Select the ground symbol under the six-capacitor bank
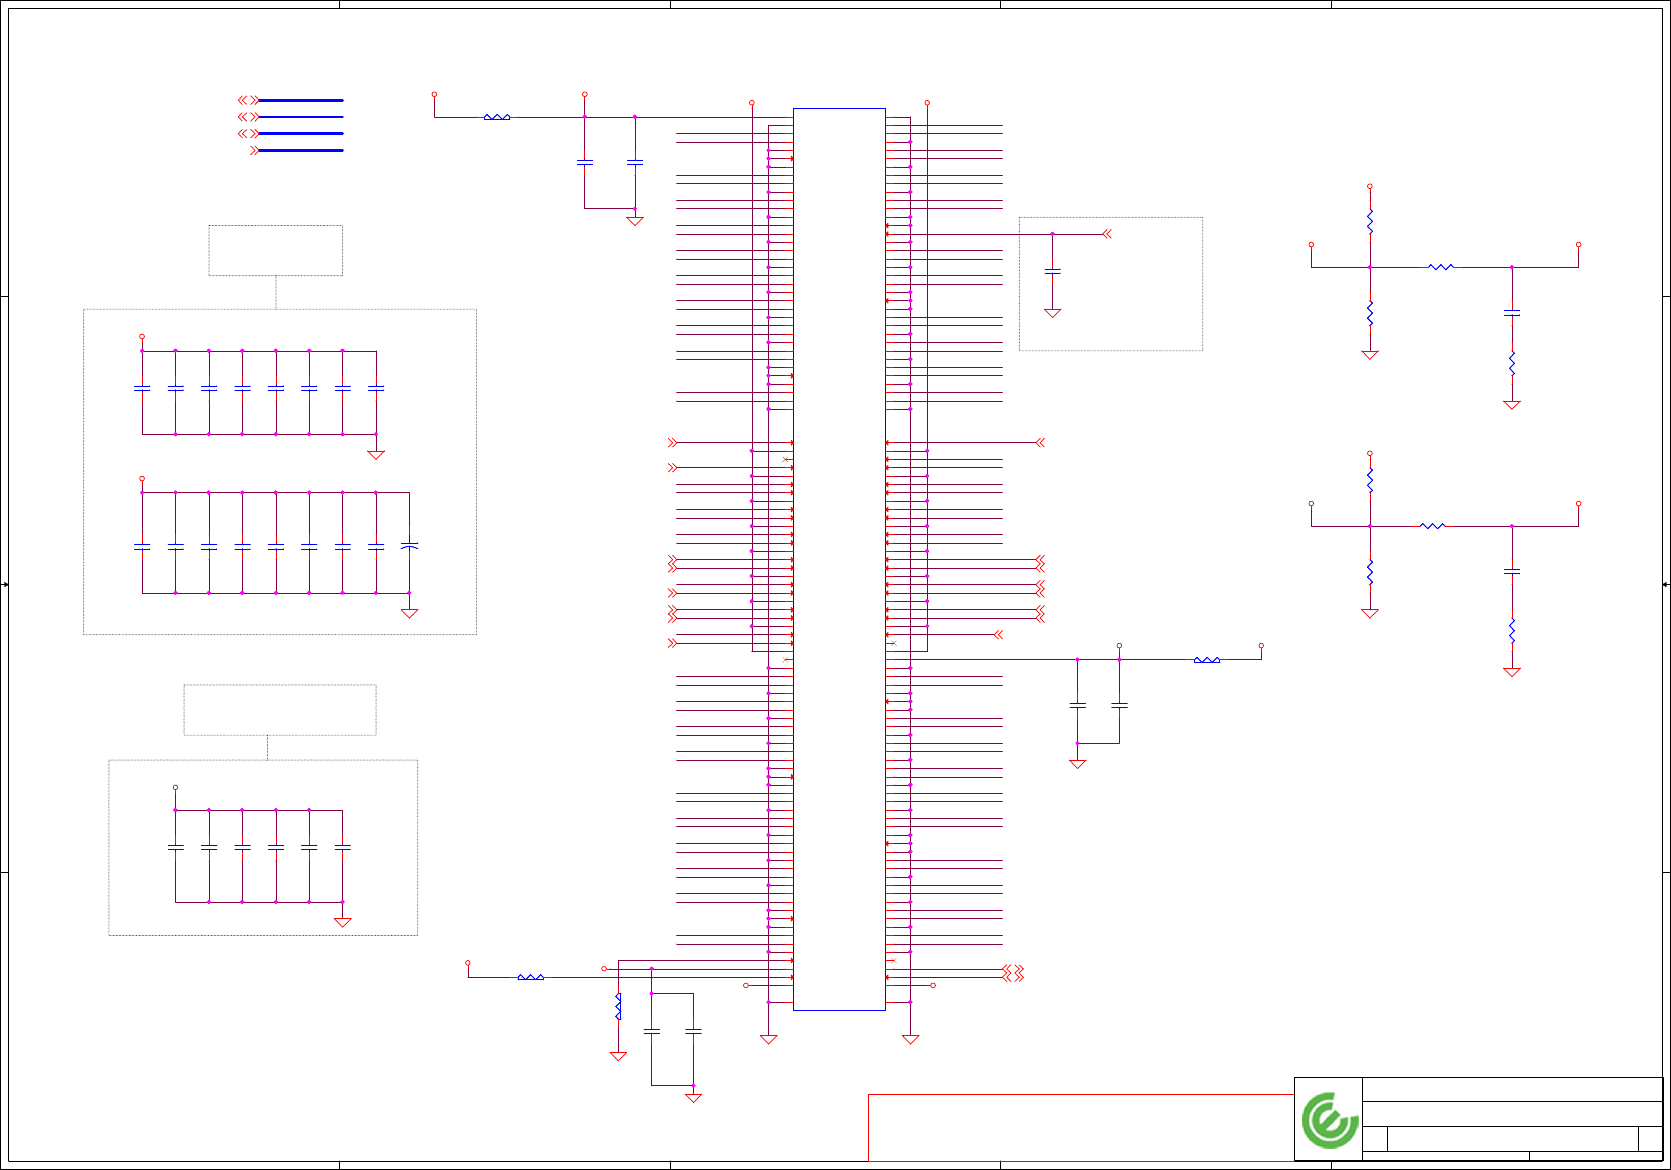The image size is (1671, 1170). point(343,922)
